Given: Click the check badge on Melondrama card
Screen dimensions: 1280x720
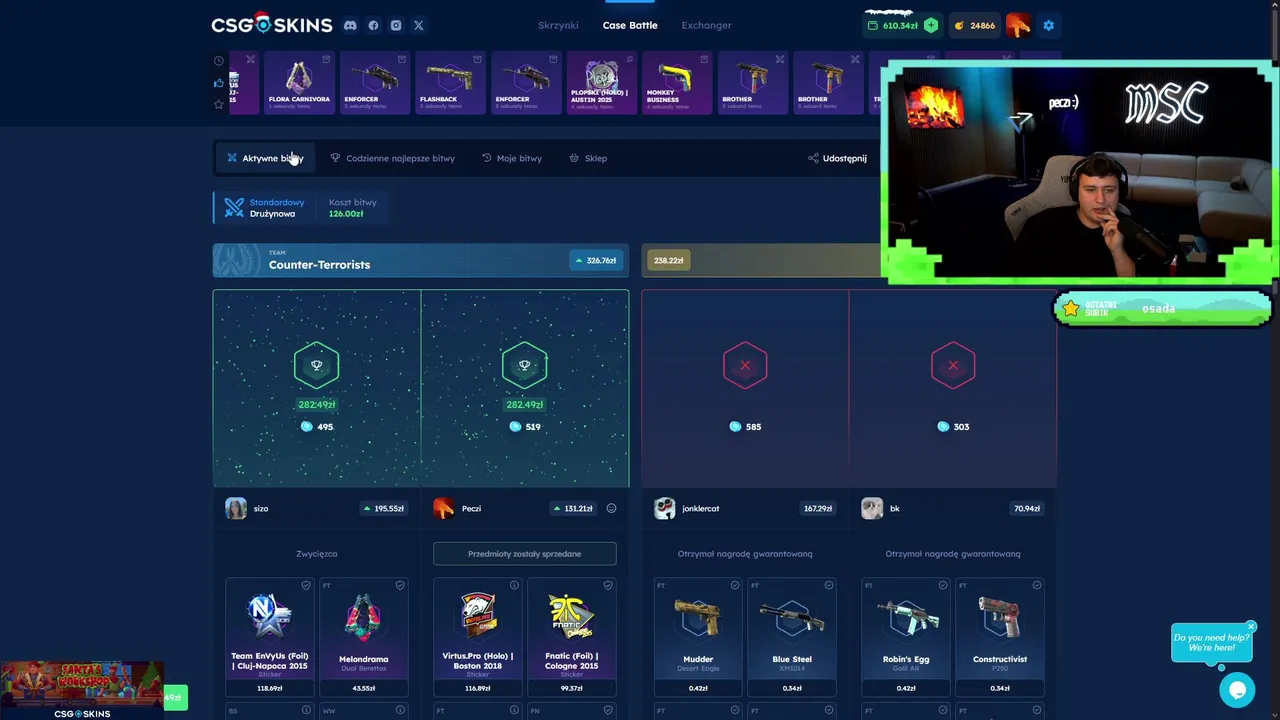Looking at the screenshot, I should point(400,585).
